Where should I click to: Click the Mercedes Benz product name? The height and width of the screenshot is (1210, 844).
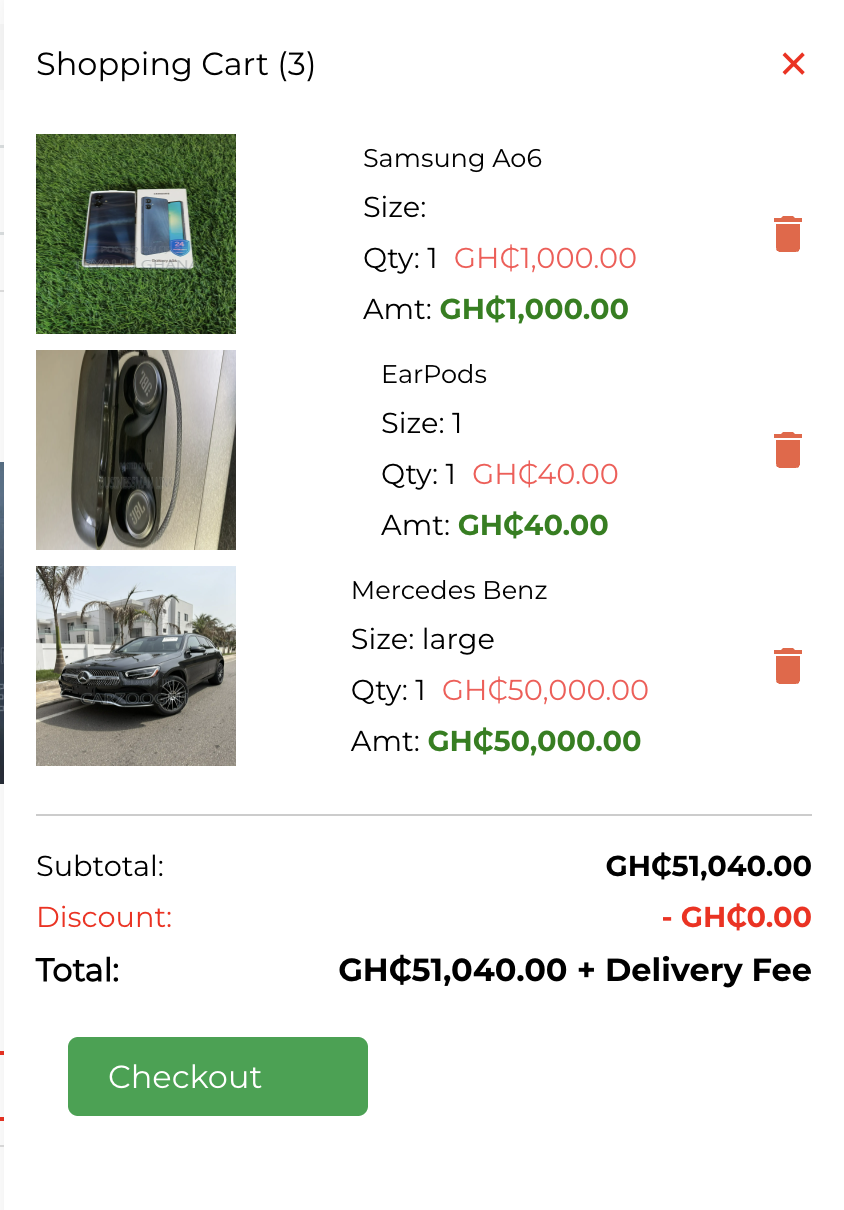(x=449, y=590)
